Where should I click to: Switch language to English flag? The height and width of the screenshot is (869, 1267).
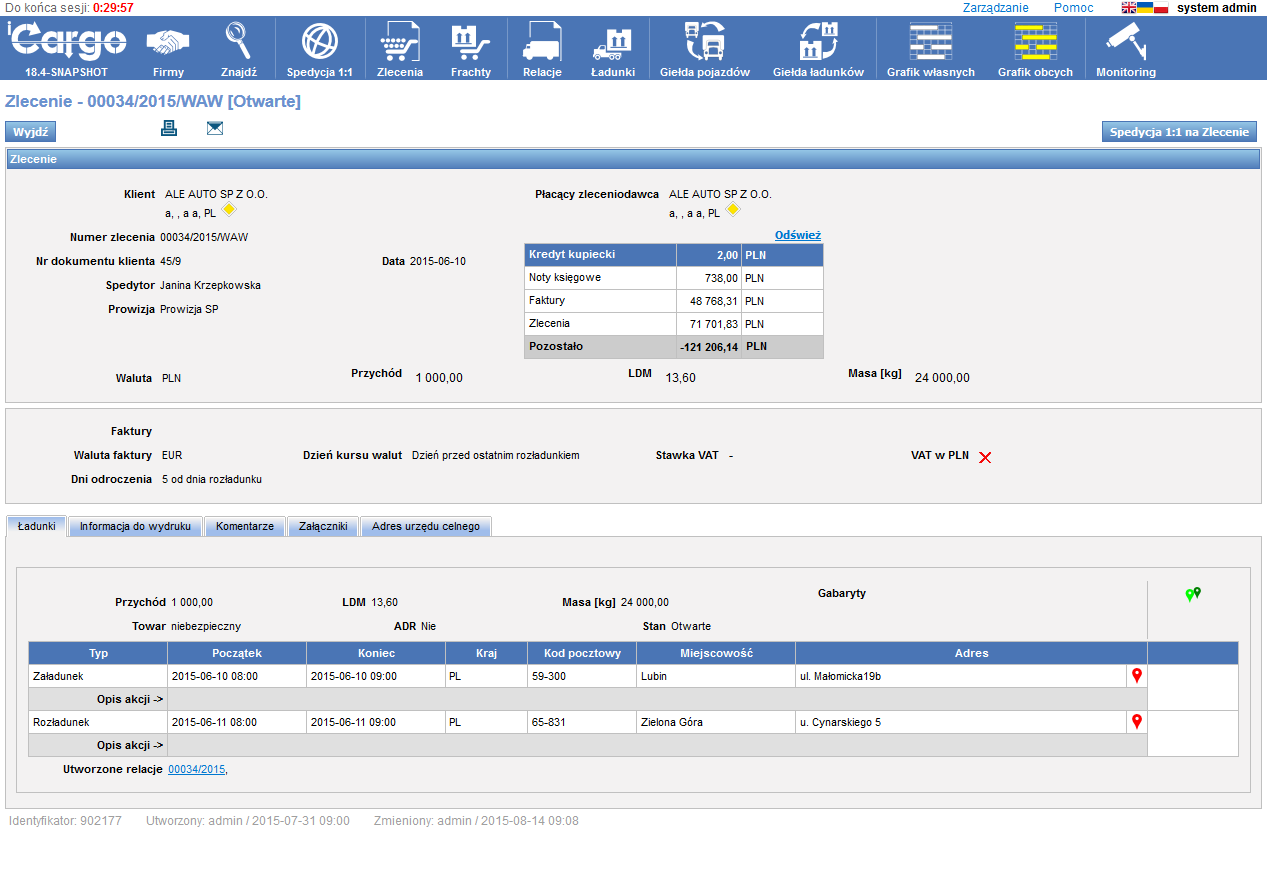pos(1129,8)
